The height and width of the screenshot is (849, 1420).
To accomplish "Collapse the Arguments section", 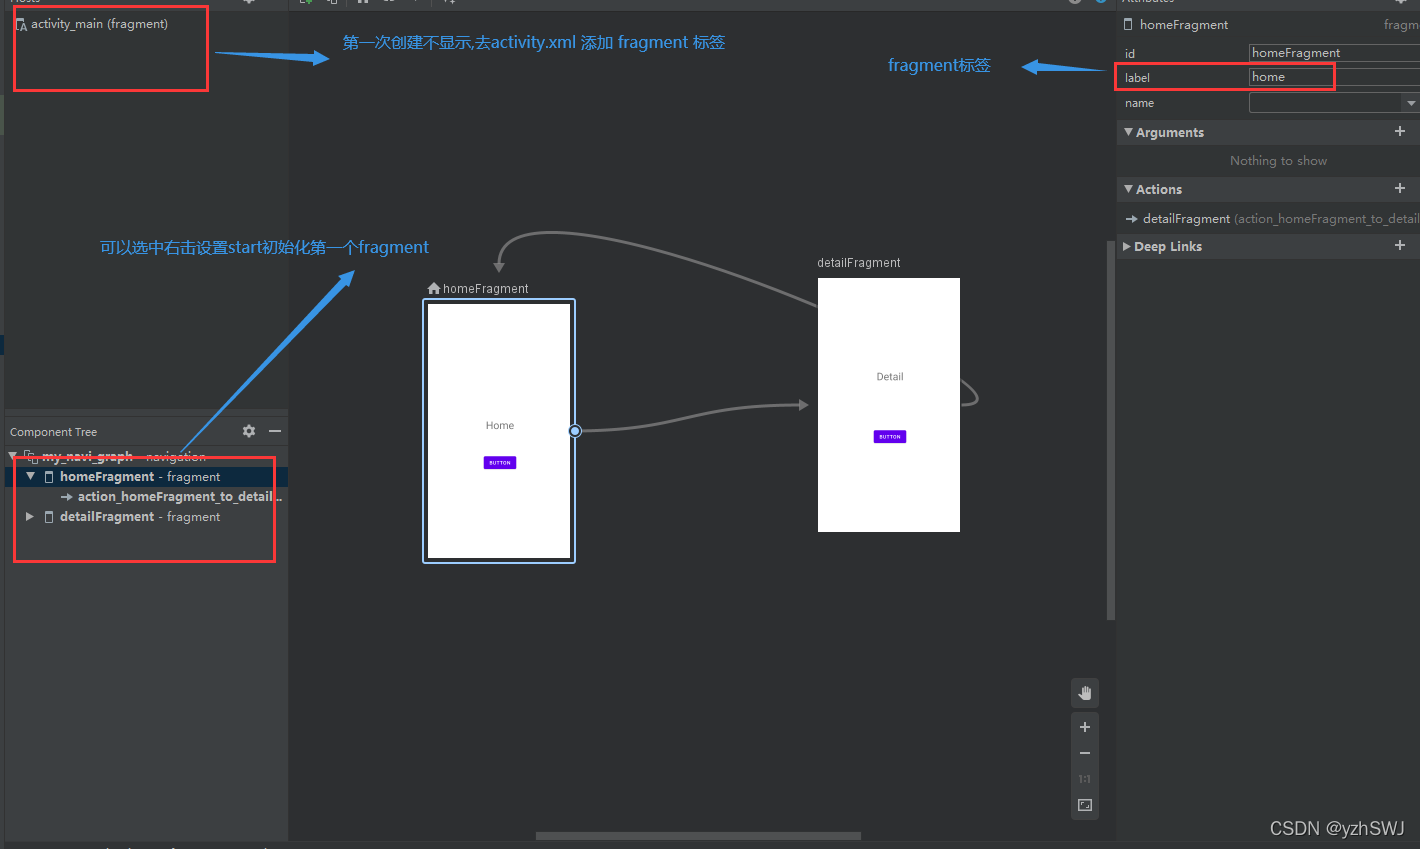I will tap(1128, 131).
